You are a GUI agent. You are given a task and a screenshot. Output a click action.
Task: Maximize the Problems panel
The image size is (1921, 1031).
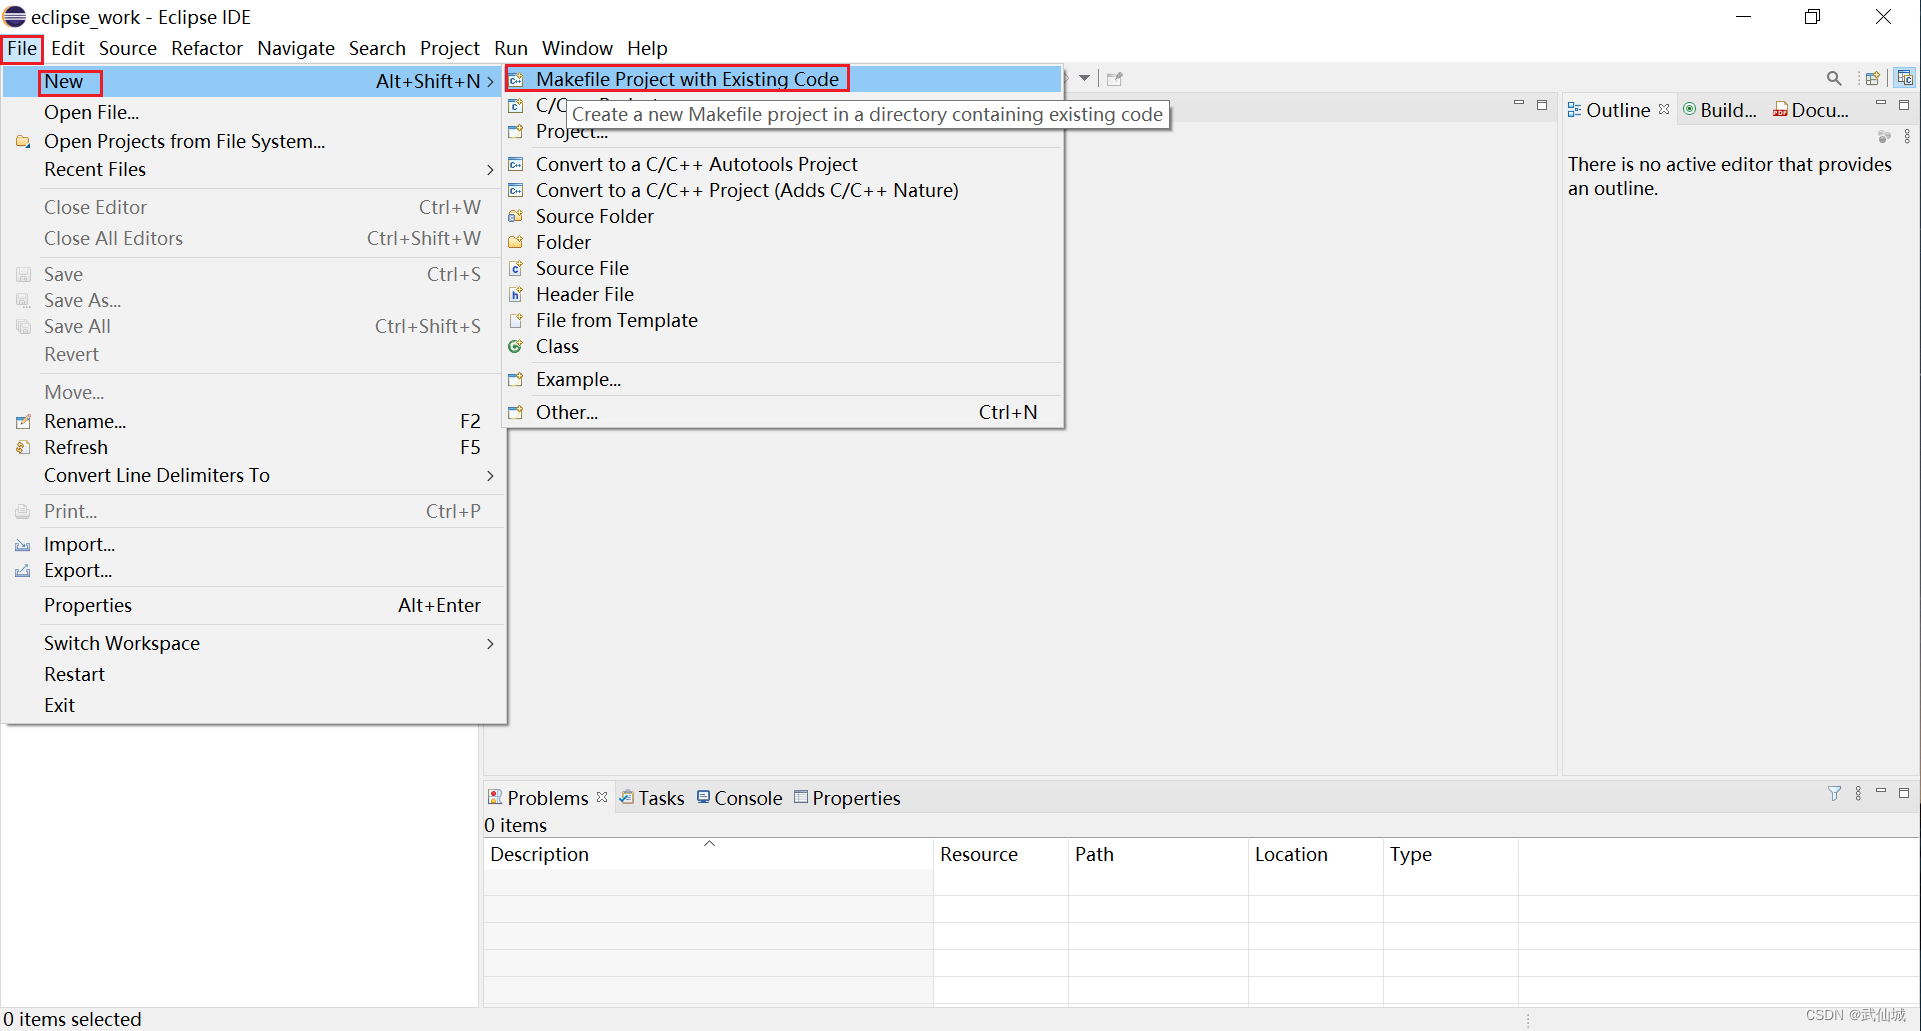click(1904, 792)
